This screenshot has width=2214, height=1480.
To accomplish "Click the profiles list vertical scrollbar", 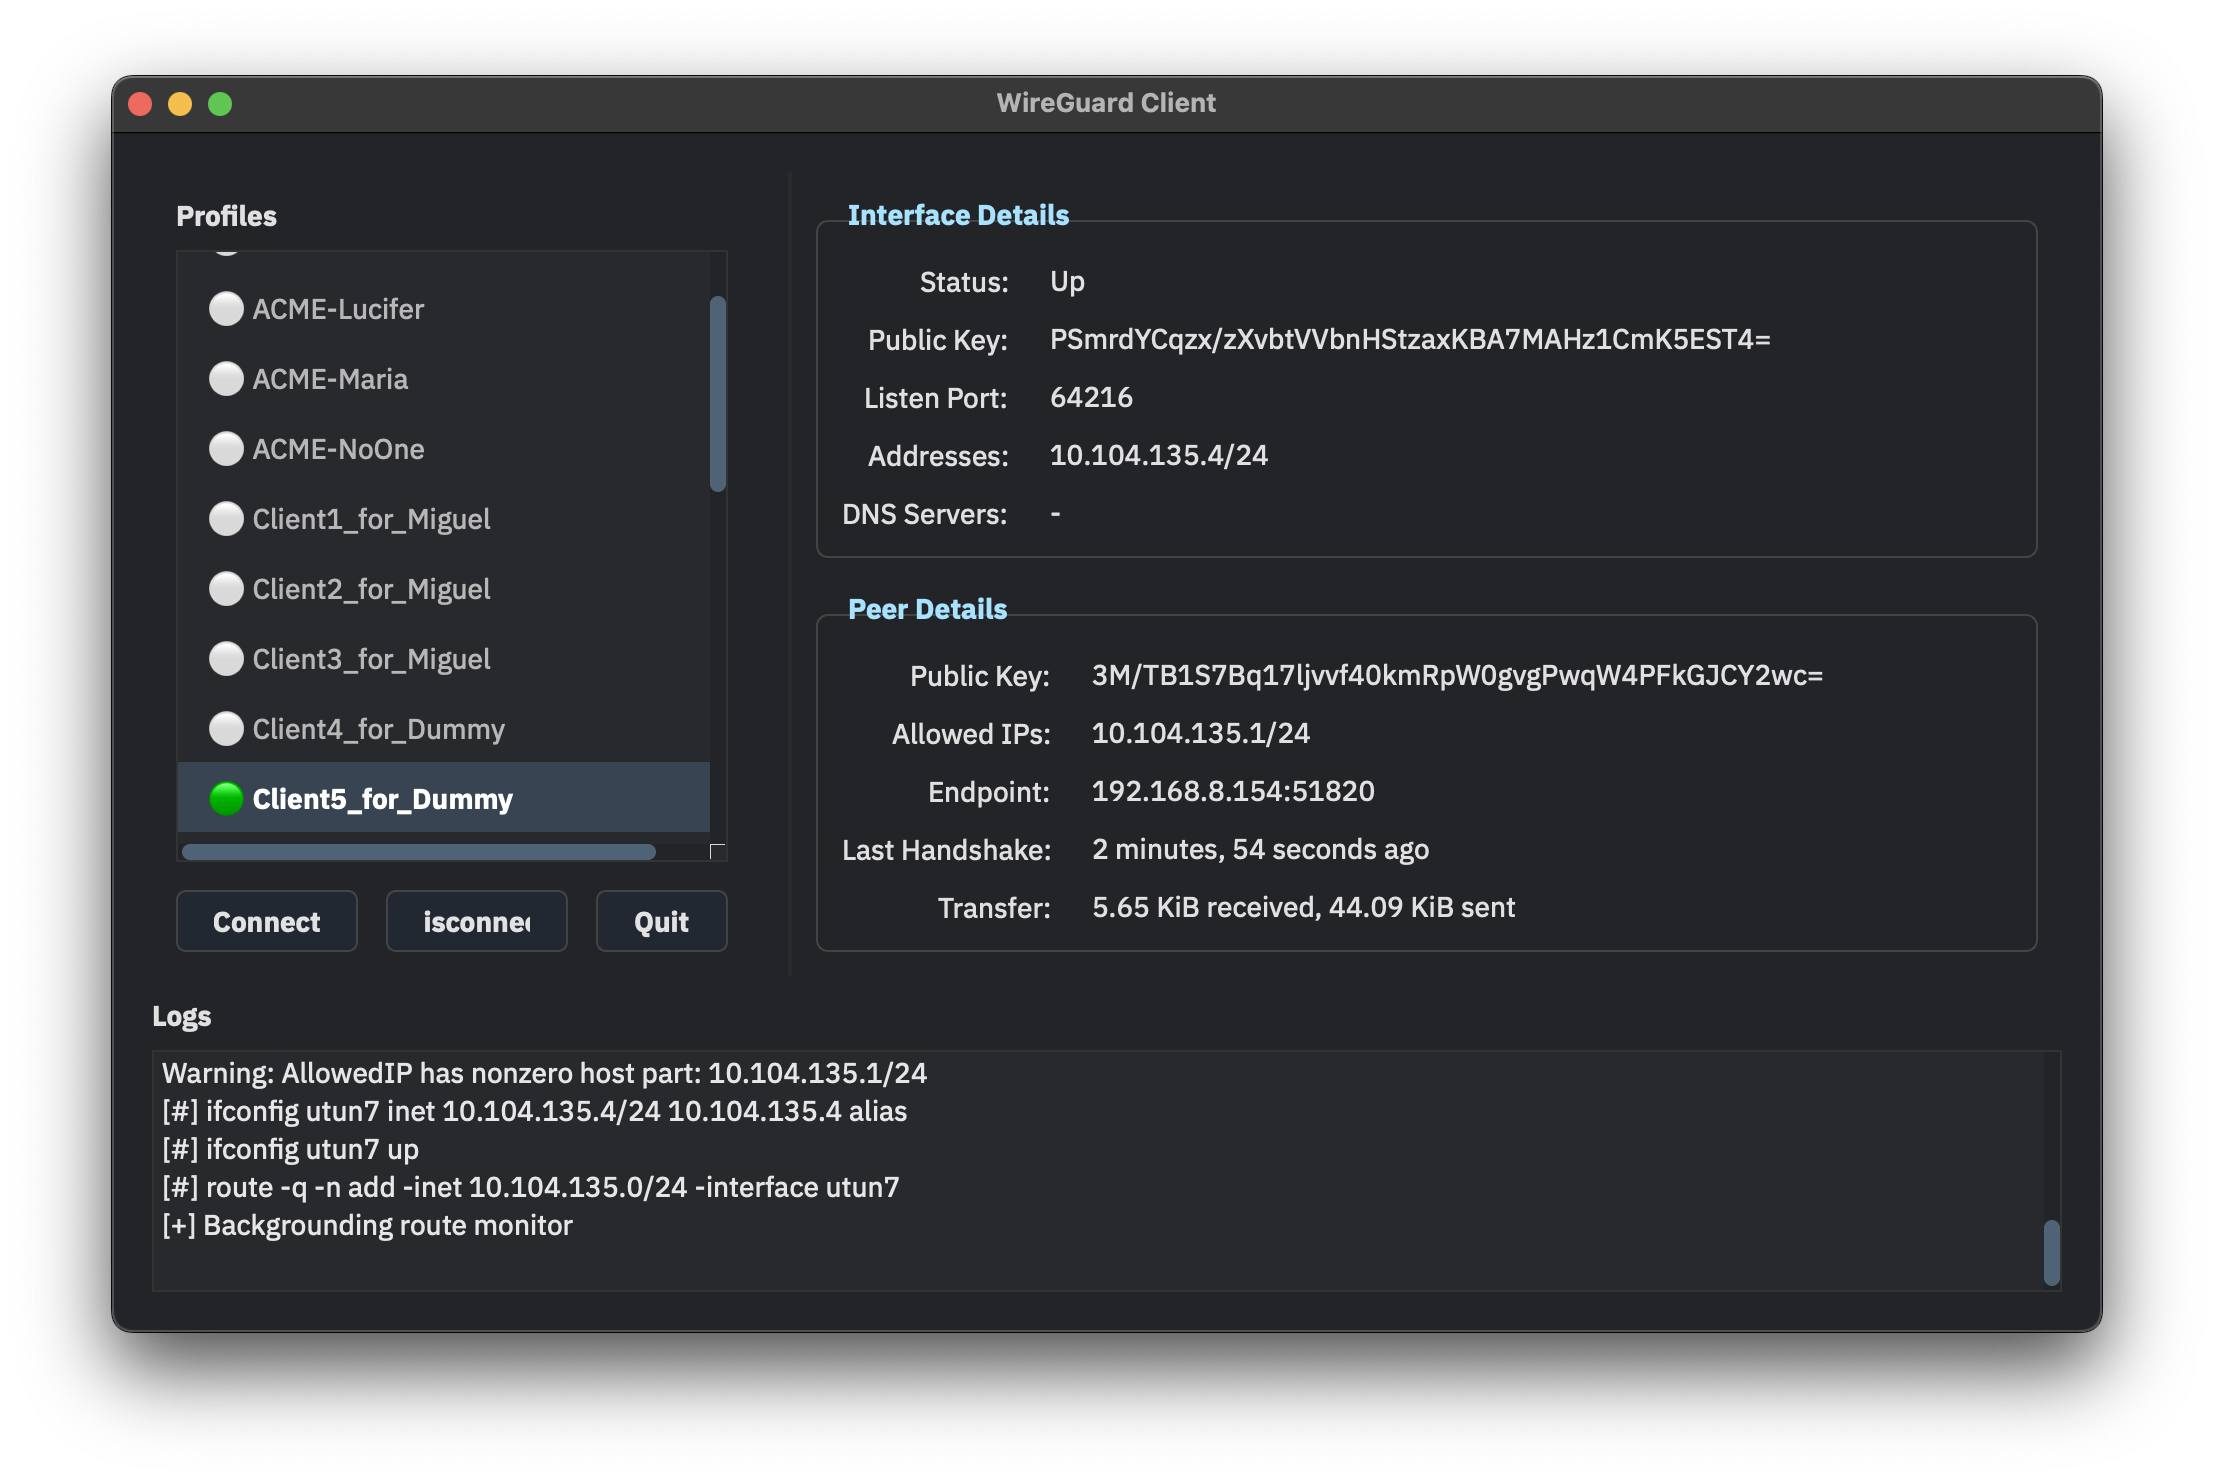I will (x=717, y=394).
